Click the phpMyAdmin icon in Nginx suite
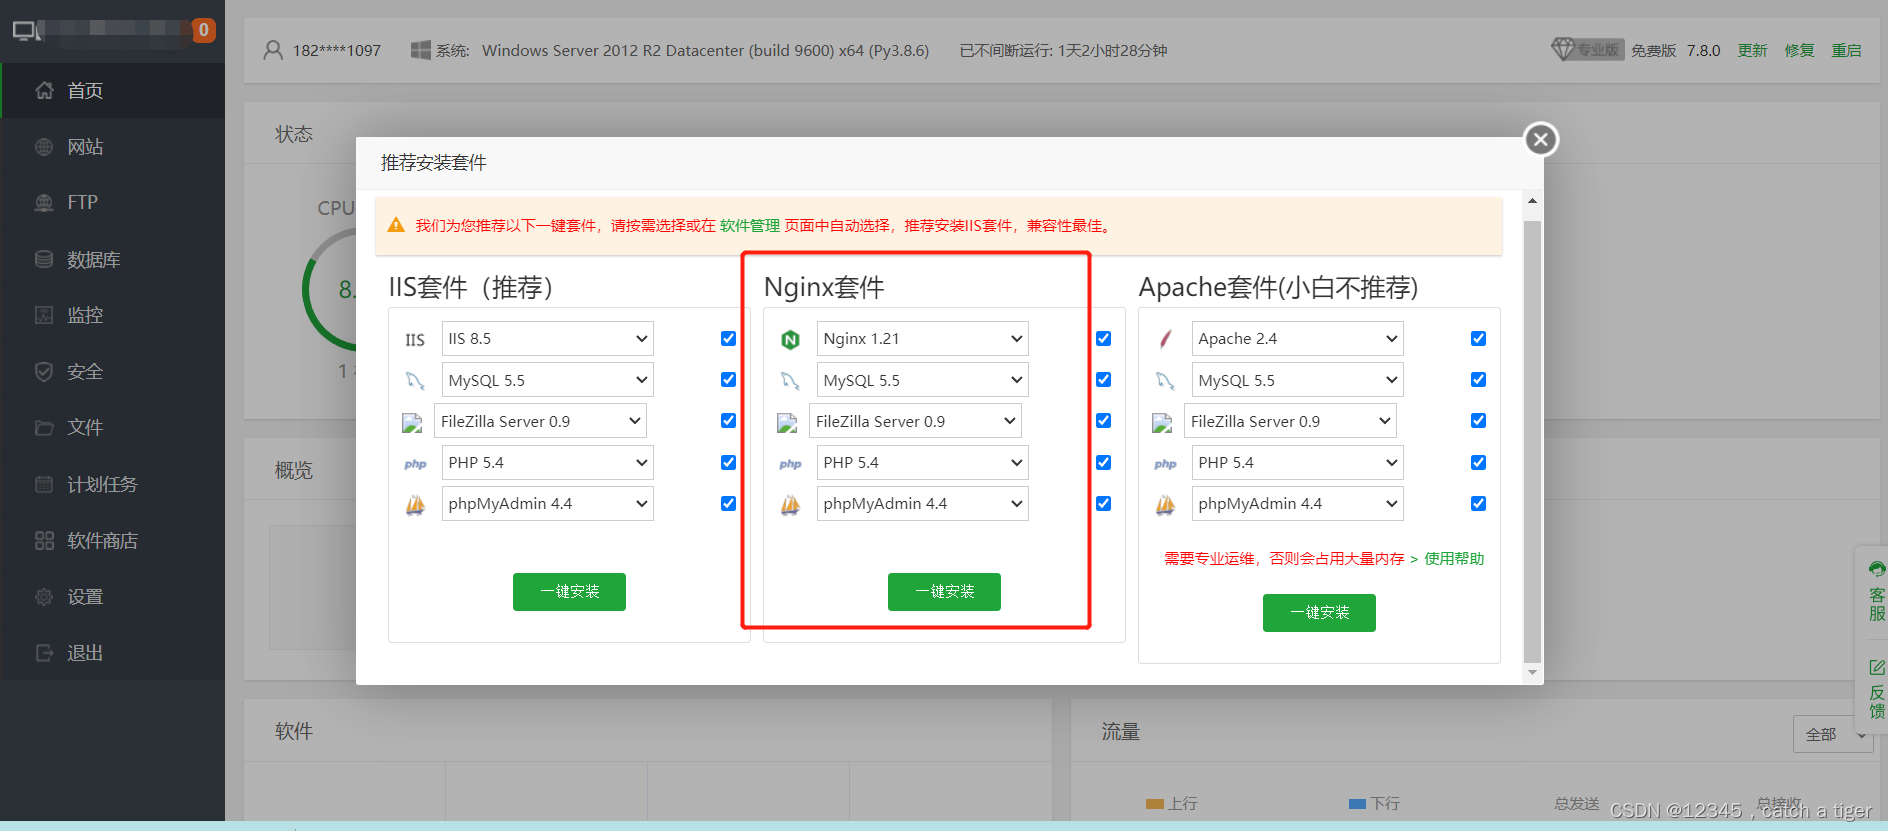 pyautogui.click(x=790, y=505)
